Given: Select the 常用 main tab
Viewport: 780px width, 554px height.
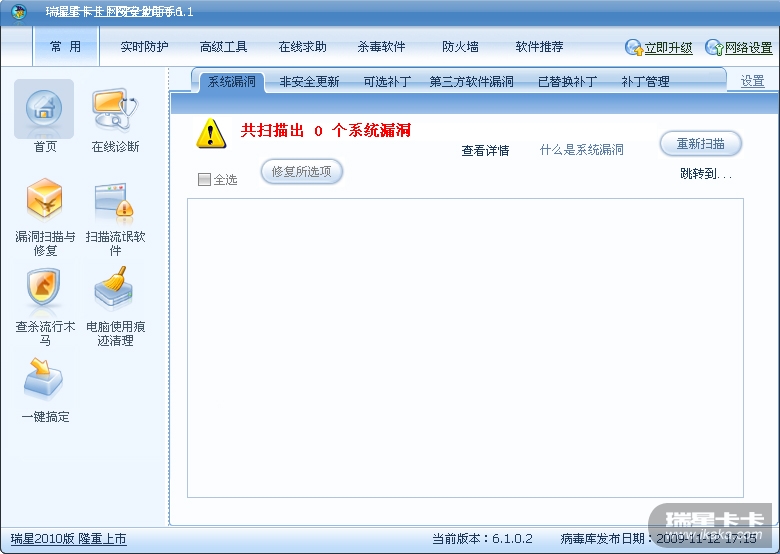Looking at the screenshot, I should pos(66,46).
